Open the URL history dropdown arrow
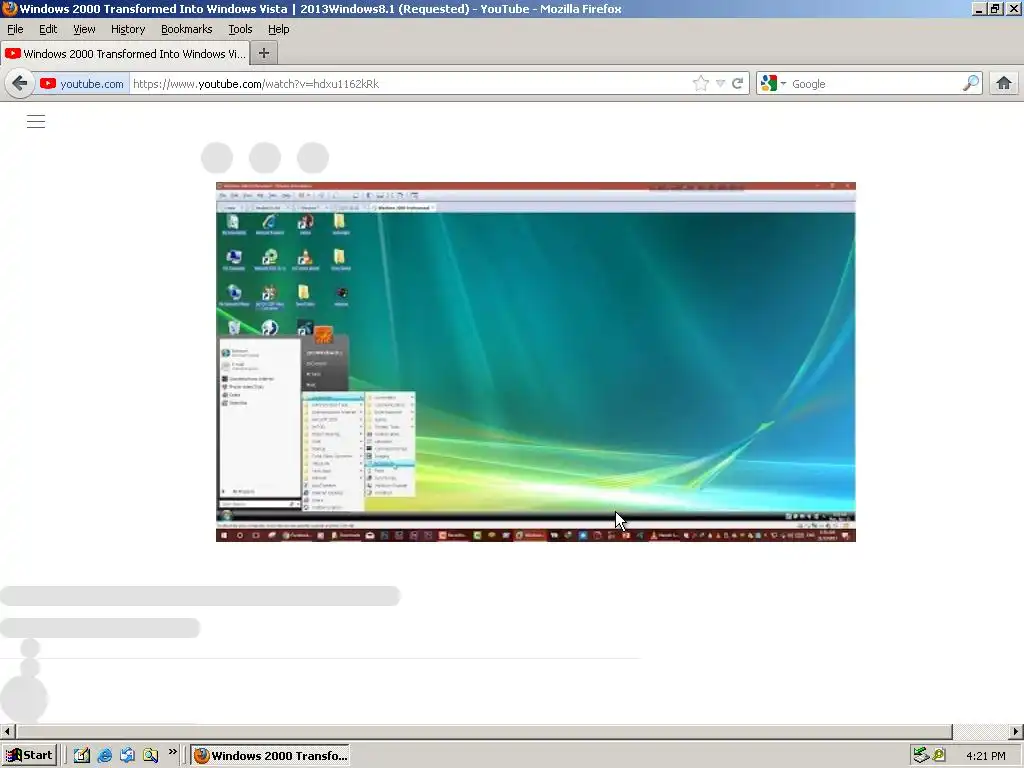 point(720,84)
